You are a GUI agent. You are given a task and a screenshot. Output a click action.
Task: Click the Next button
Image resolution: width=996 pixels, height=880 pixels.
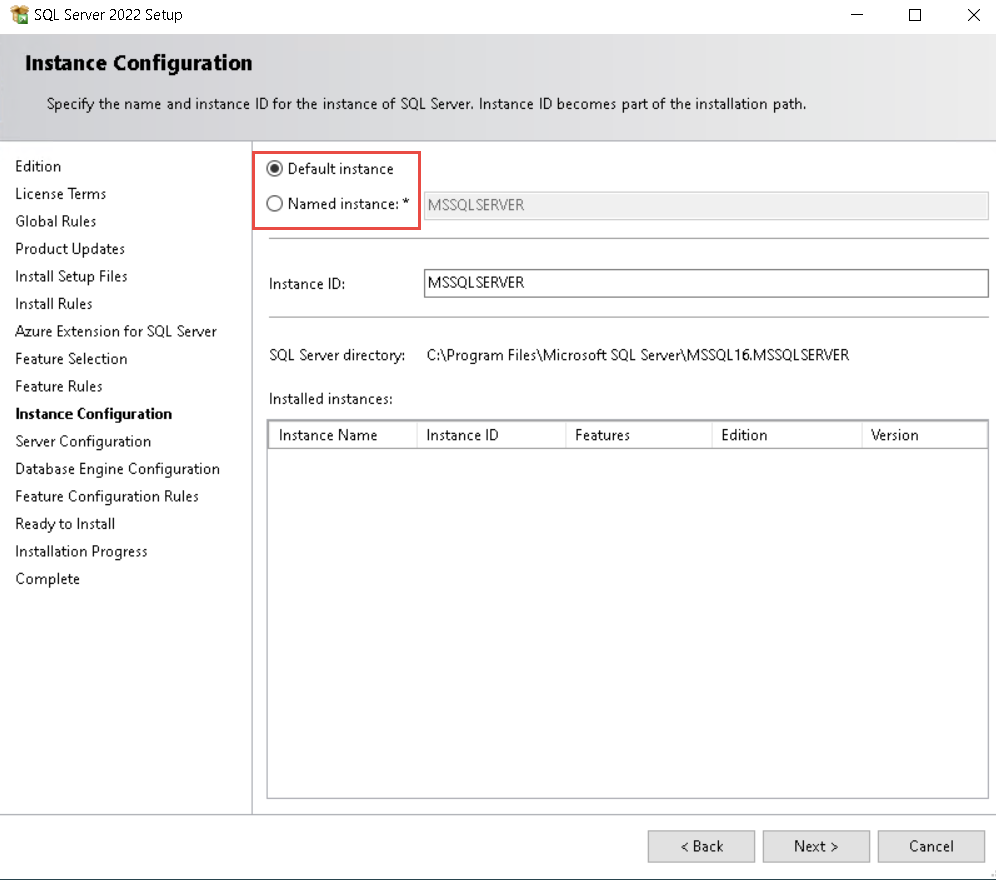tap(816, 846)
